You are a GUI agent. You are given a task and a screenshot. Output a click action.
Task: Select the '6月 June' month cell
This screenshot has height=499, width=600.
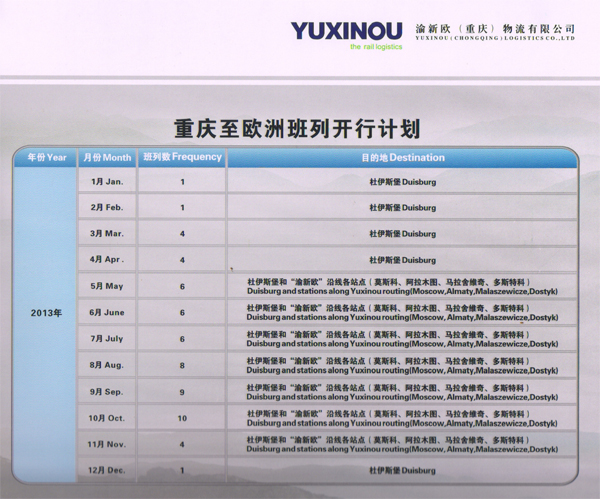click(107, 312)
